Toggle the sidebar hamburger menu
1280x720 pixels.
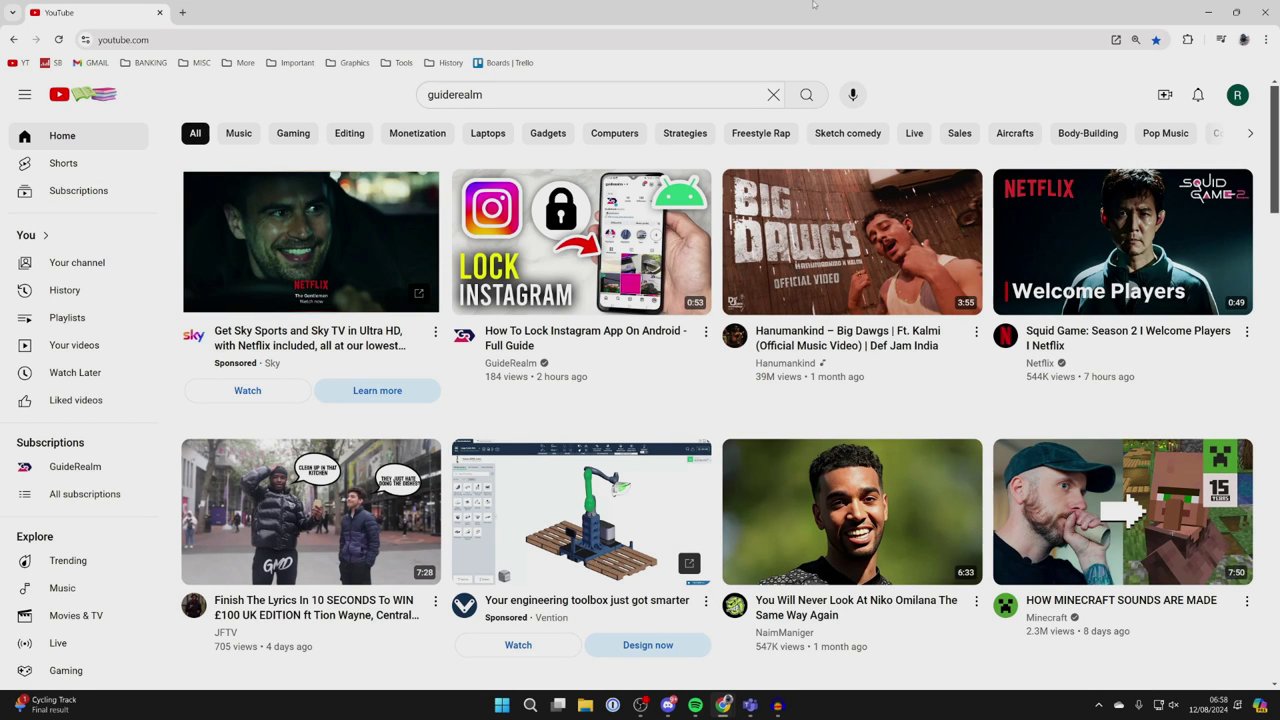25,94
